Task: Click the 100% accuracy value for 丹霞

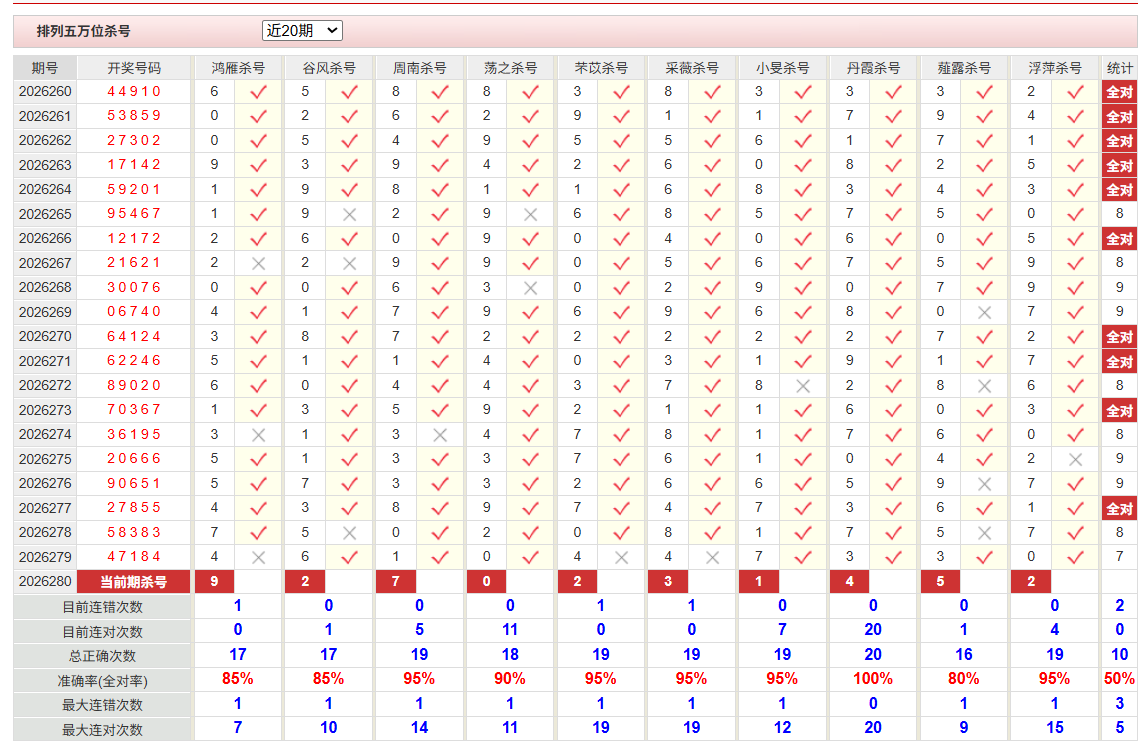Action: (x=872, y=678)
